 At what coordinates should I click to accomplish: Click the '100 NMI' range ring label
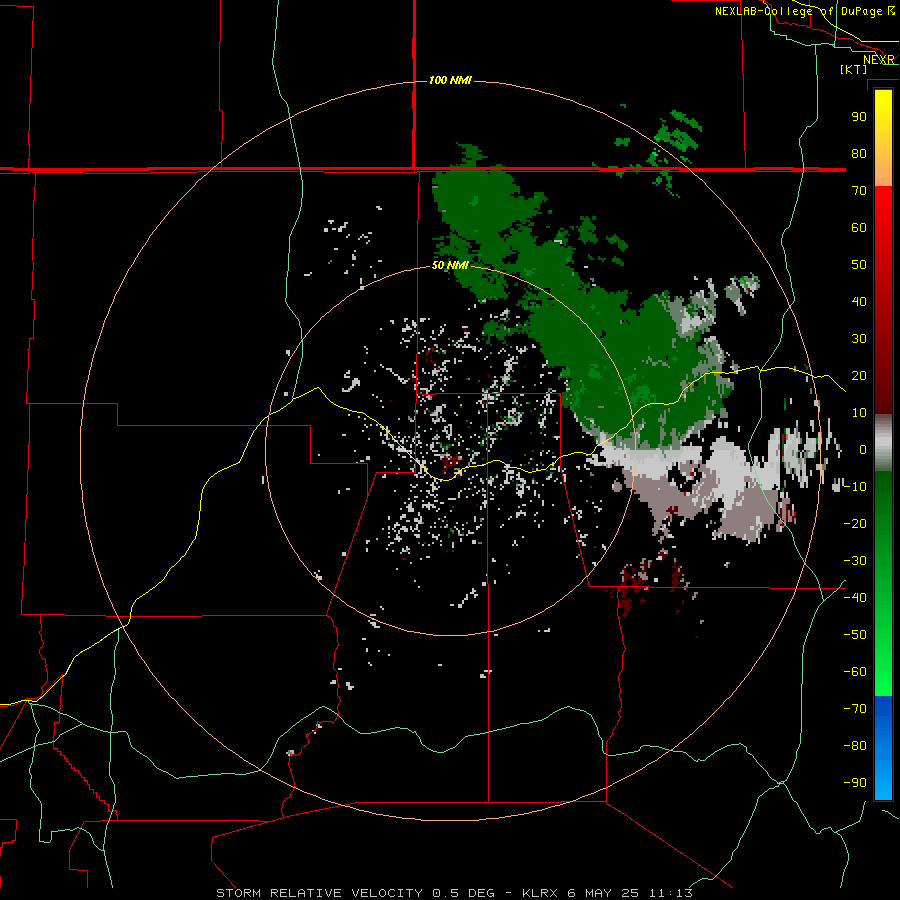coord(450,80)
